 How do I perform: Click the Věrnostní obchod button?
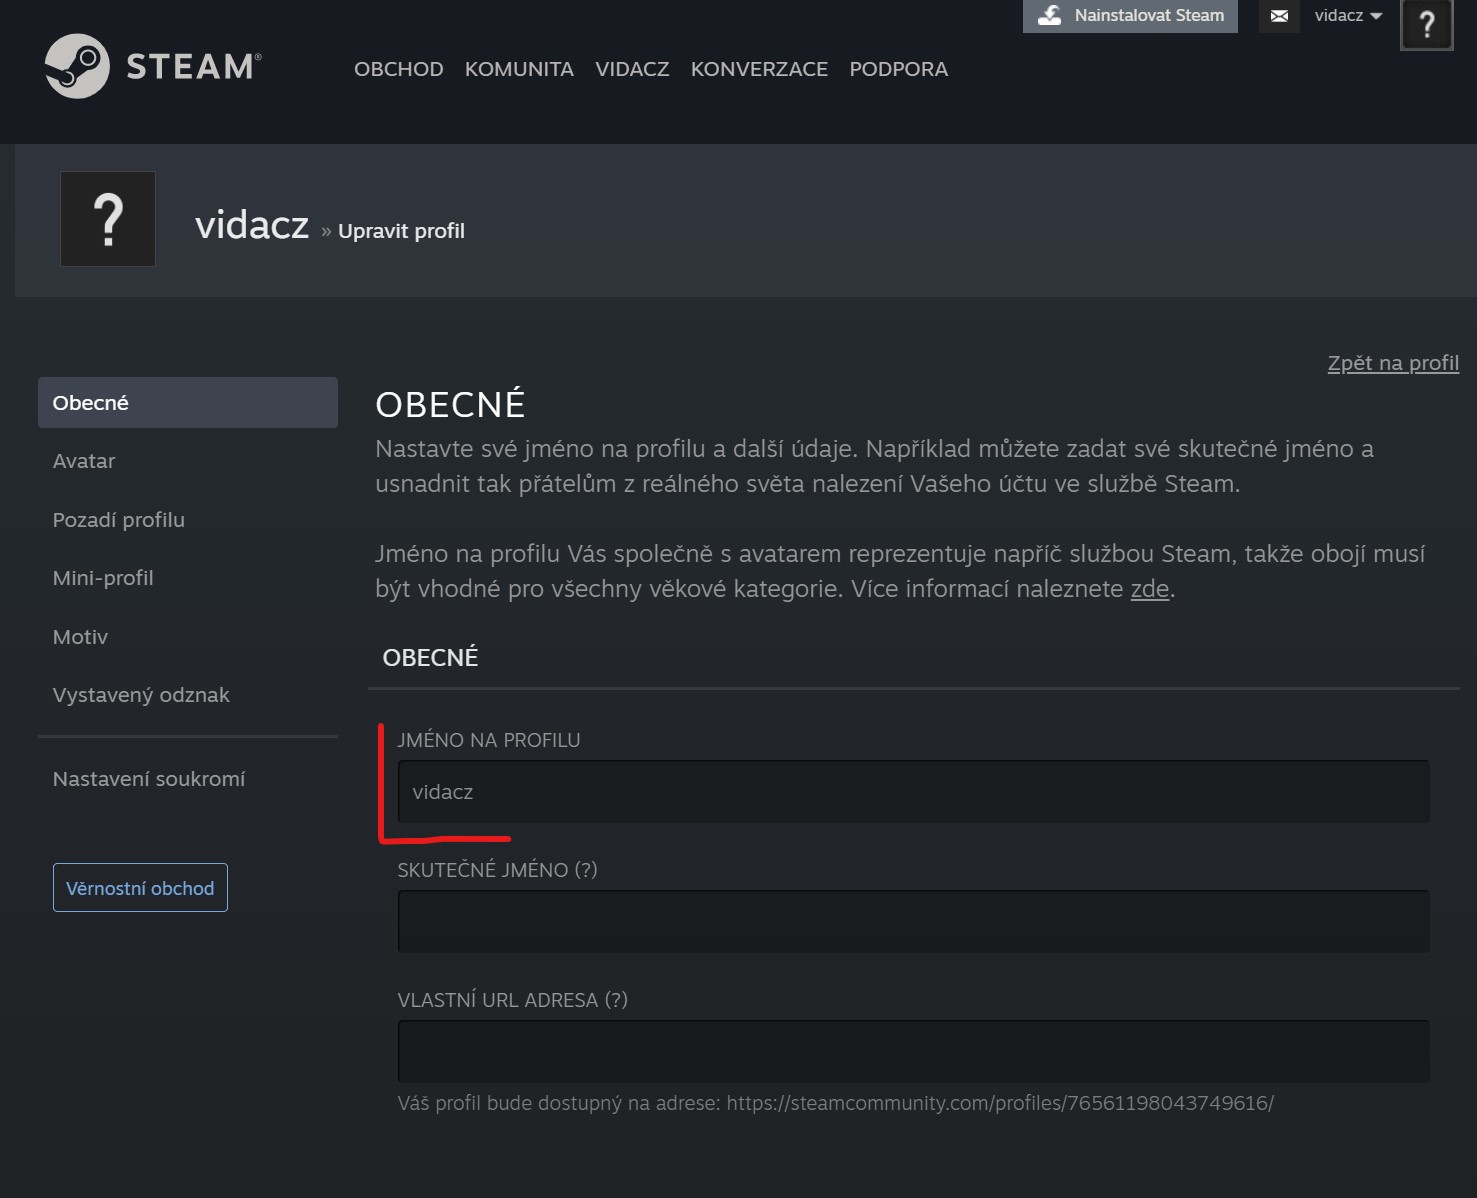(140, 888)
